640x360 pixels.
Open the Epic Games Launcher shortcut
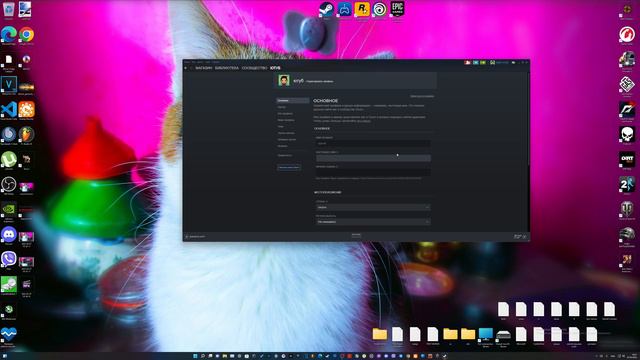coord(398,9)
